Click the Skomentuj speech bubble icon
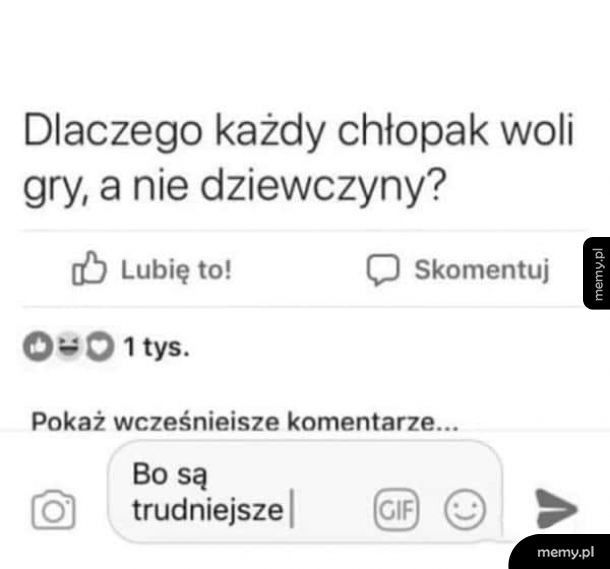The width and height of the screenshot is (610, 569). (x=383, y=270)
